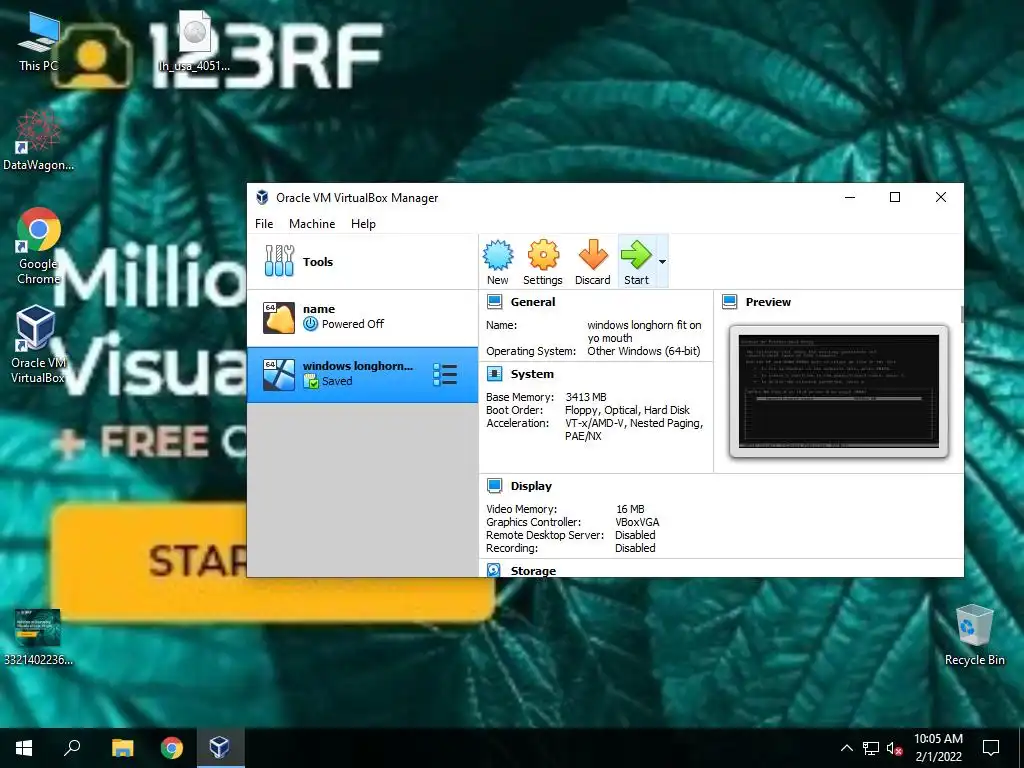
Task: Select the Oracle VM VirtualBox desktop shortcut
Action: tap(37, 345)
